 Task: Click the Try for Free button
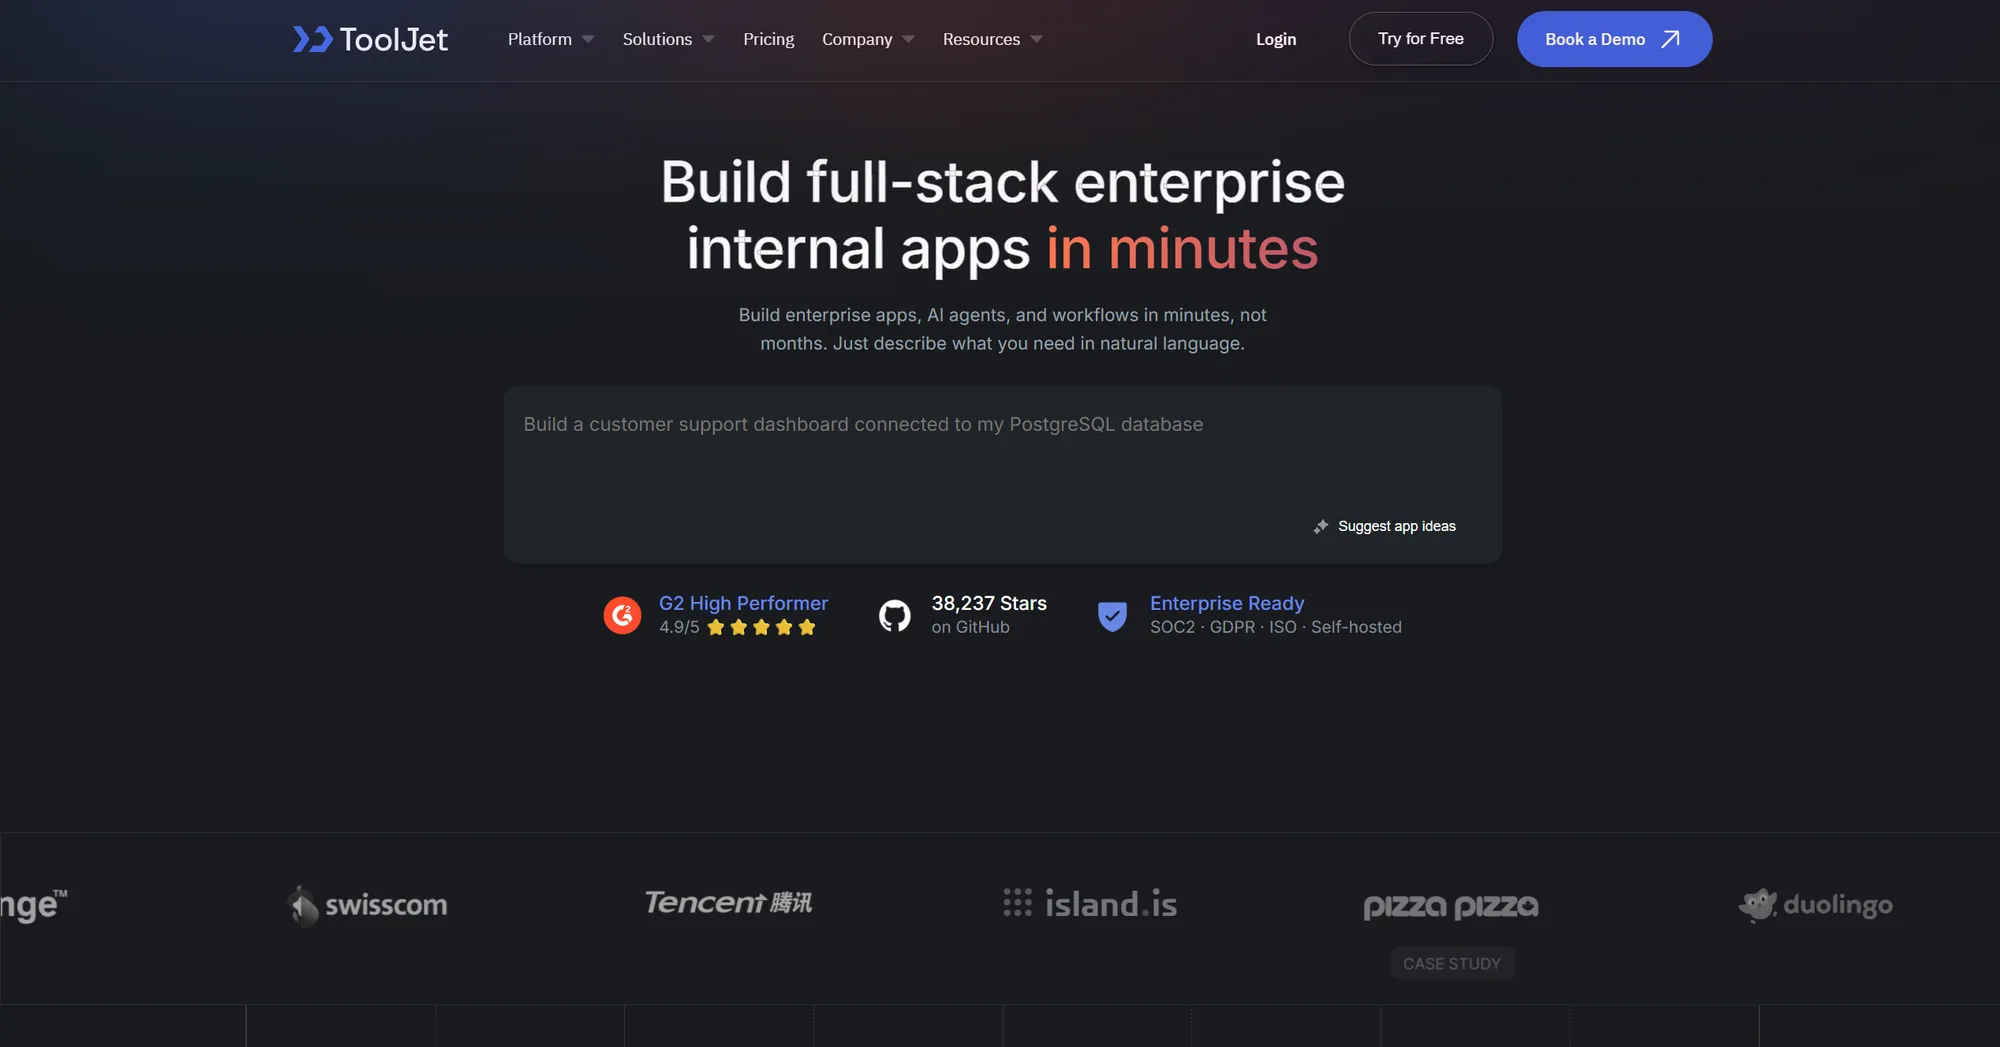[x=1420, y=39]
